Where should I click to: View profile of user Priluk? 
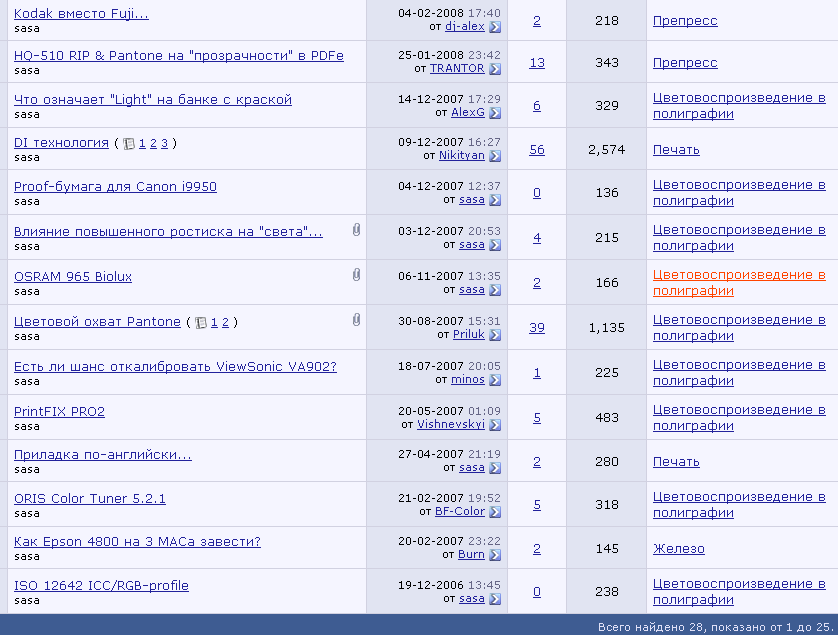pyautogui.click(x=469, y=334)
